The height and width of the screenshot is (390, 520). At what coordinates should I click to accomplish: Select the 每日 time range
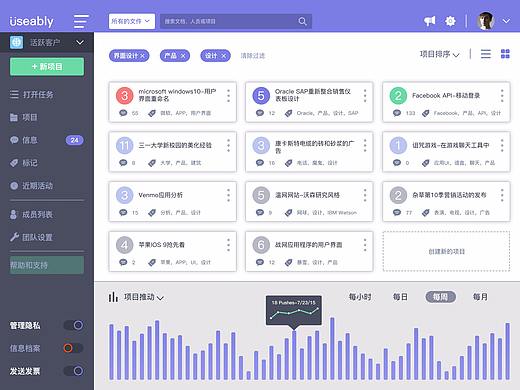pos(400,297)
